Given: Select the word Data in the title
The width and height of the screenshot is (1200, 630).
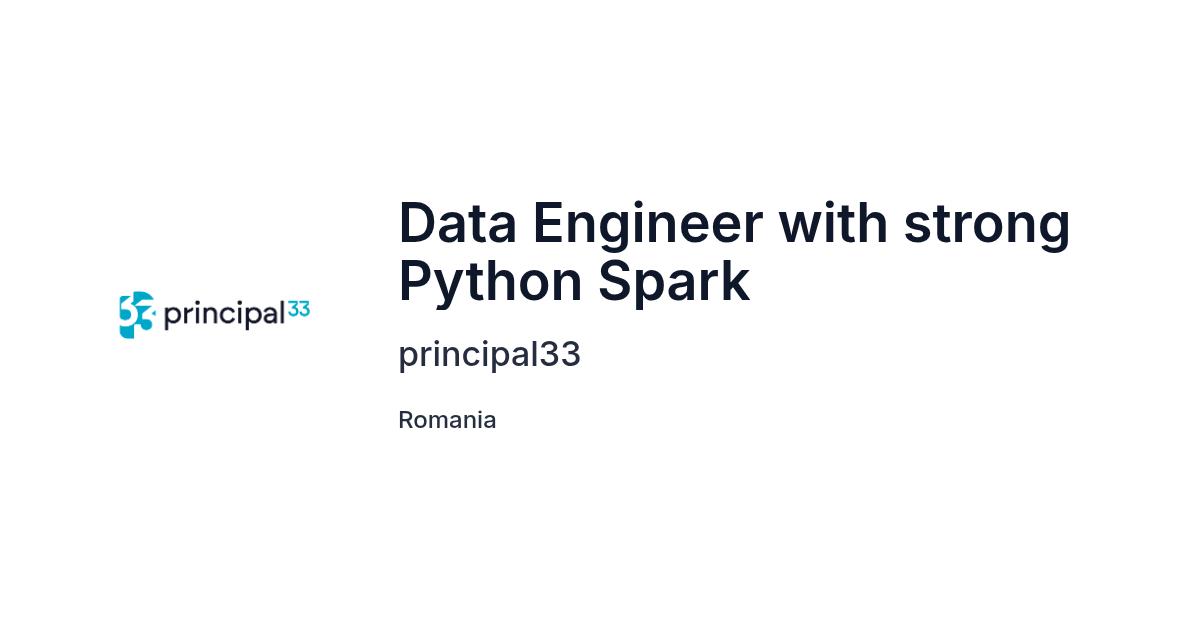Looking at the screenshot, I should 457,223.
